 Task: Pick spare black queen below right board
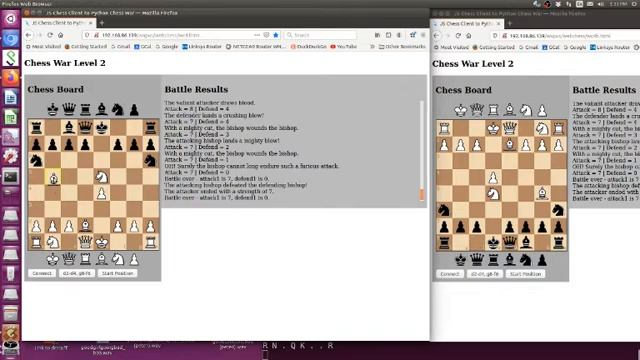click(x=477, y=260)
